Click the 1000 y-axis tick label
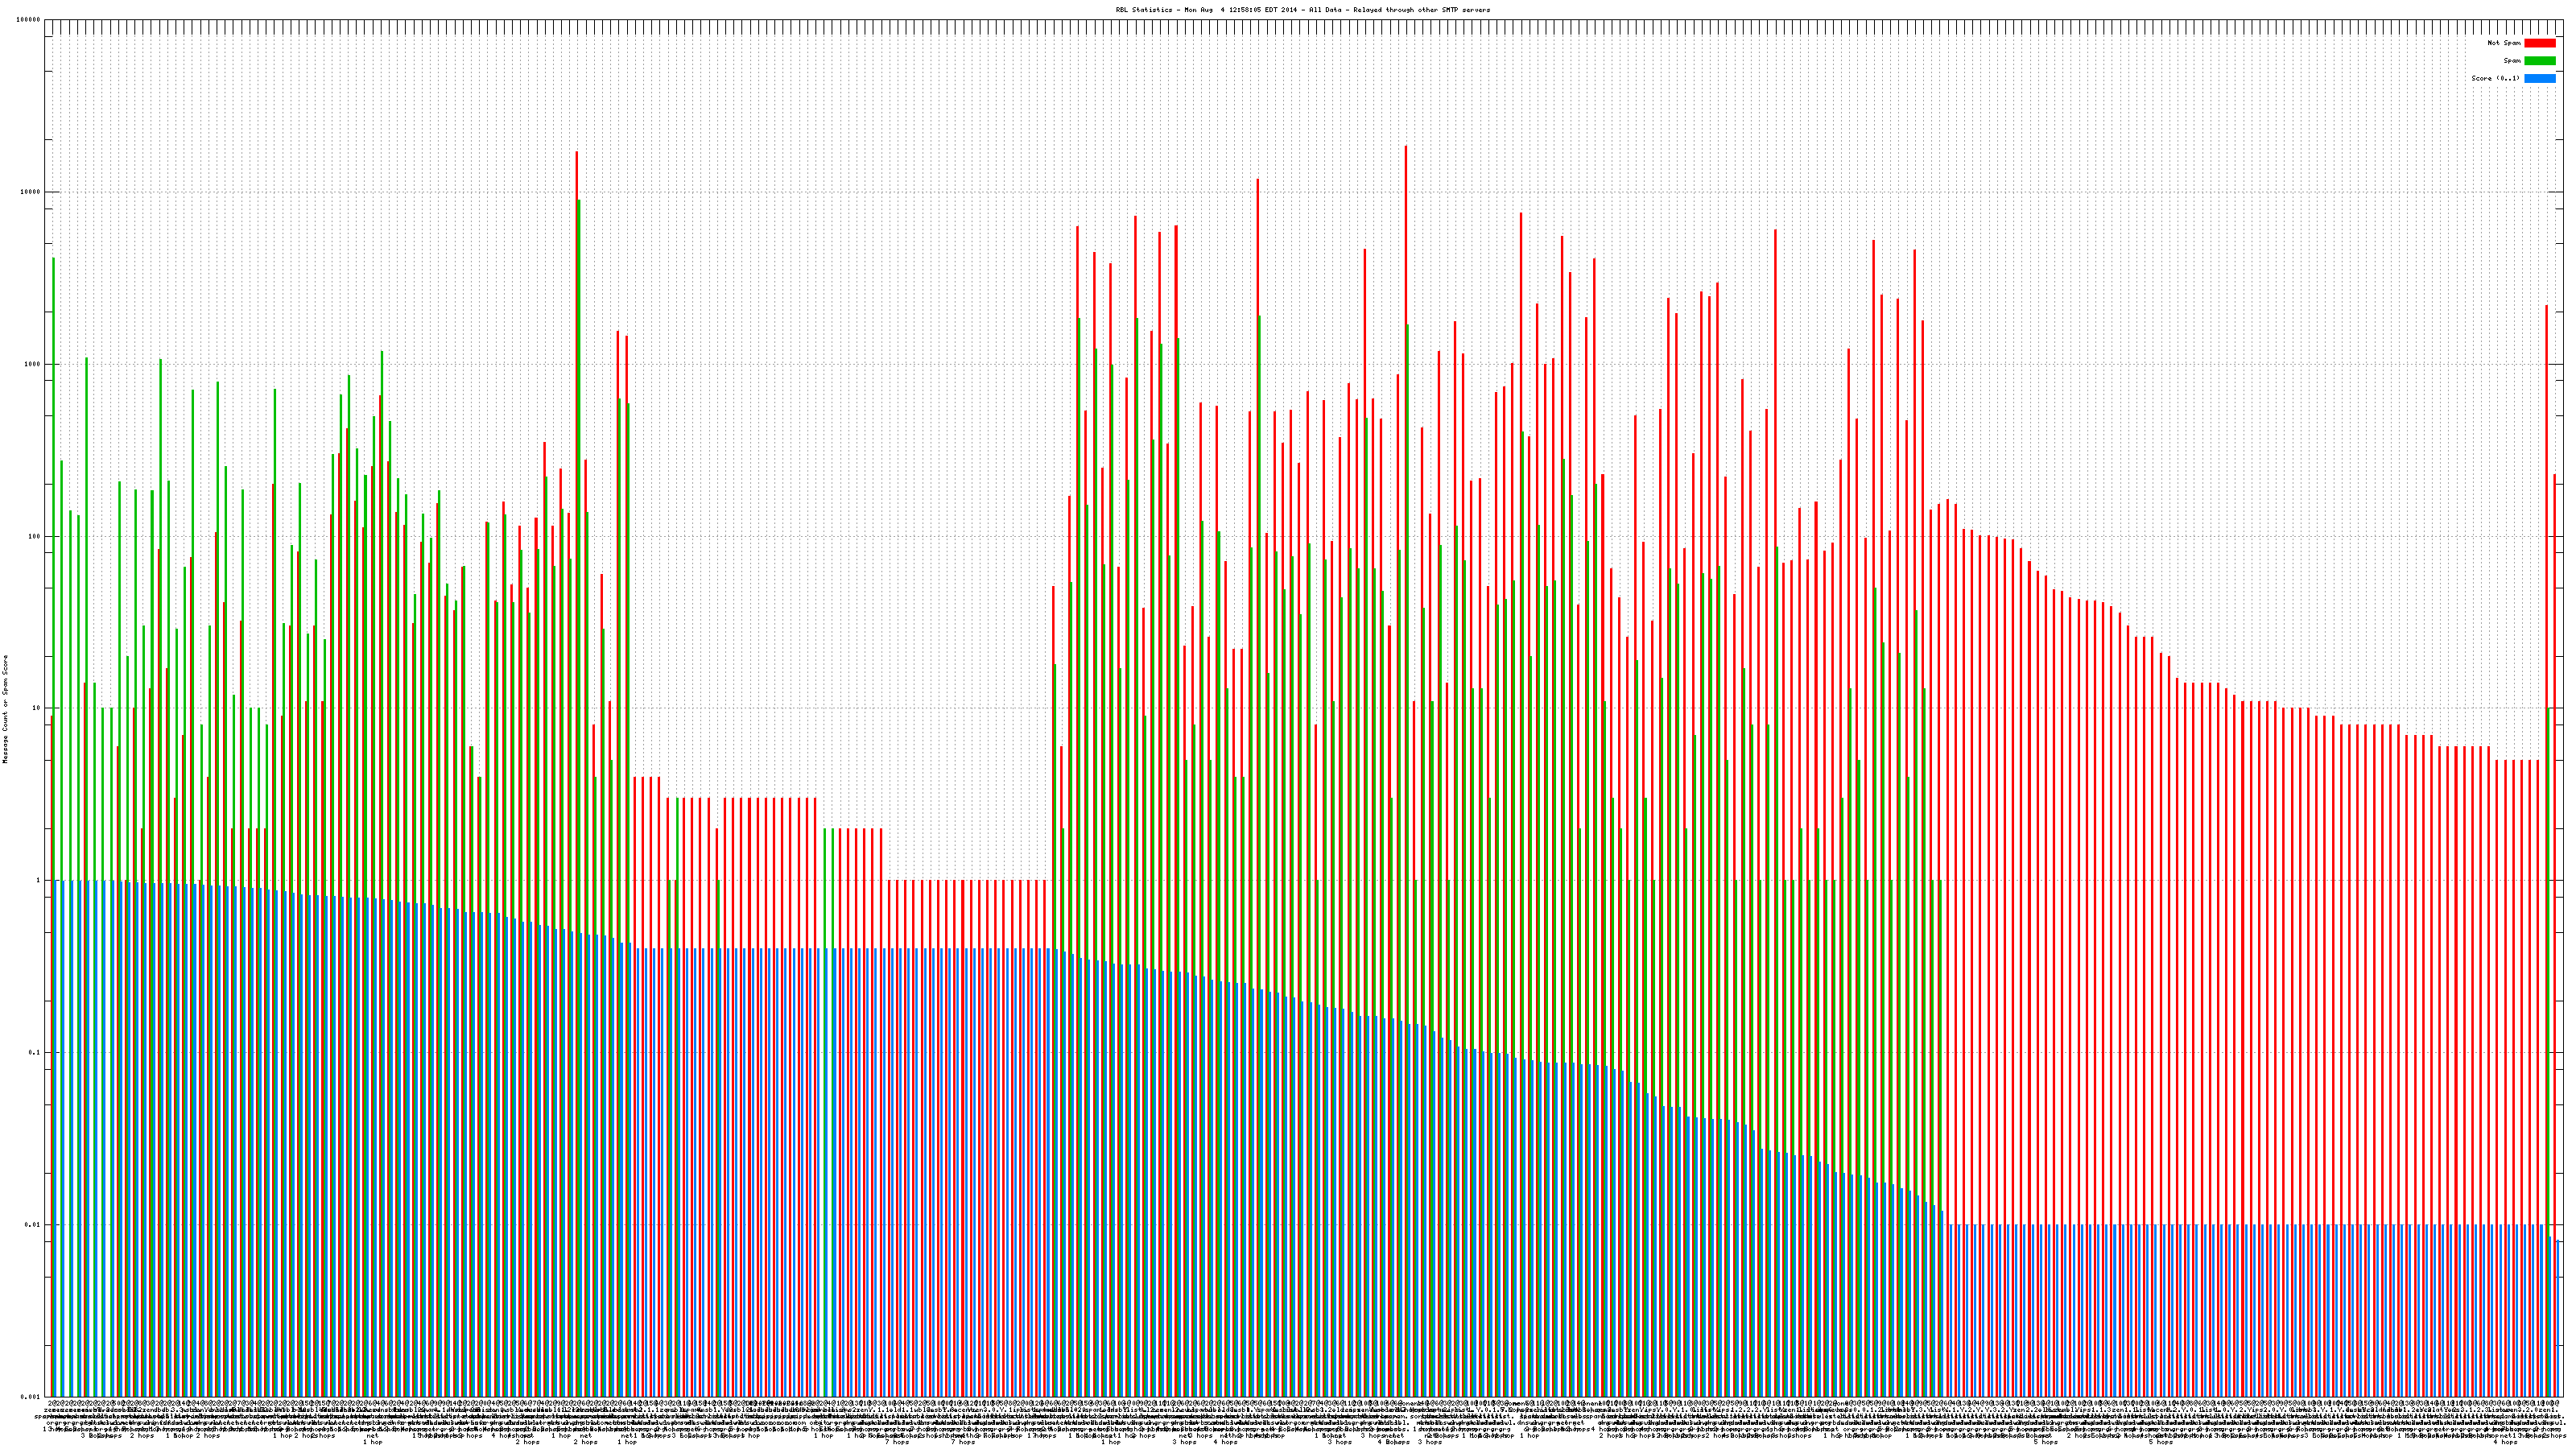2576x1449 pixels. click(x=33, y=364)
